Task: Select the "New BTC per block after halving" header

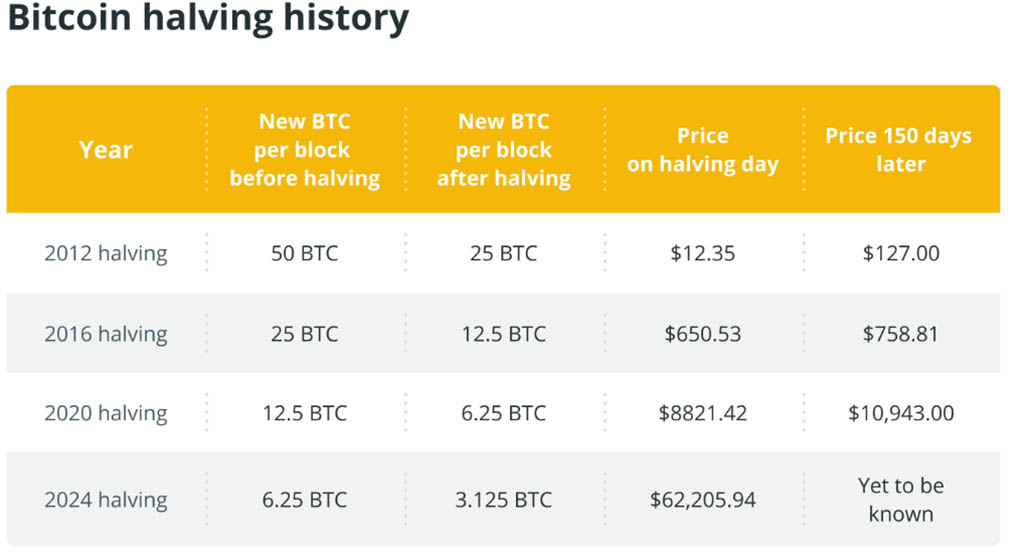Action: (504, 150)
